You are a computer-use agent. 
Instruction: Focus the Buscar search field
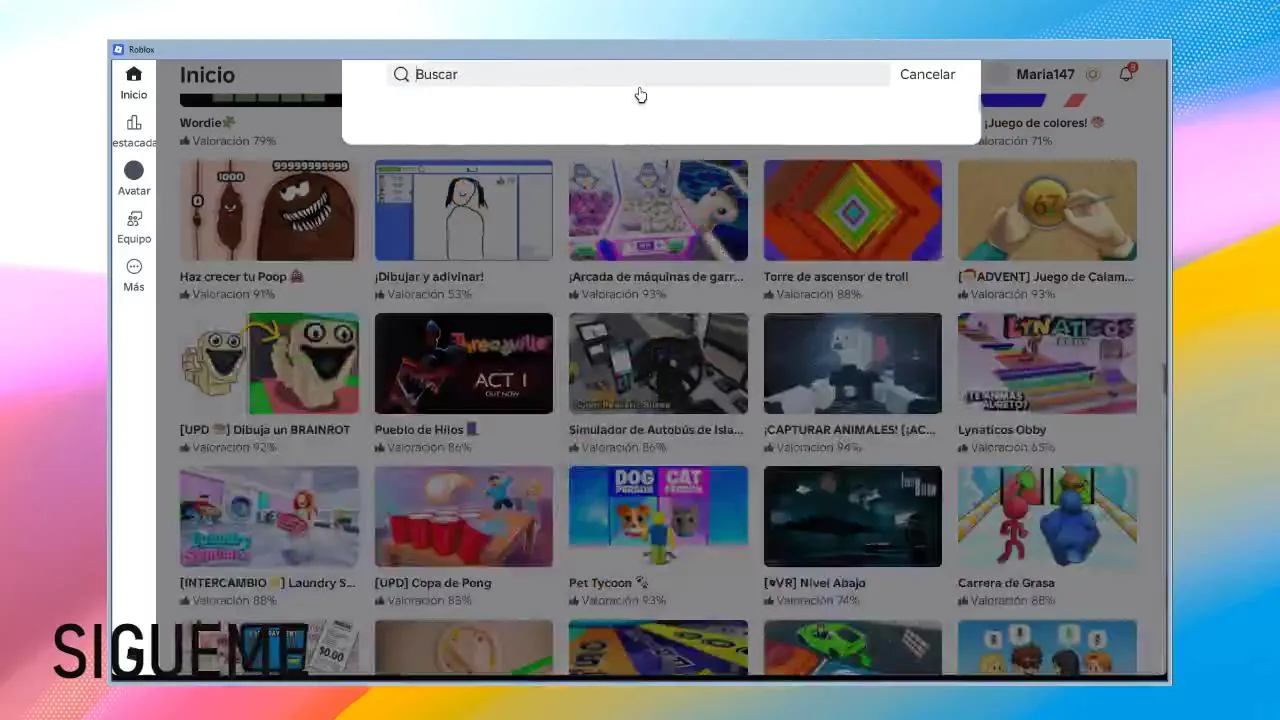(638, 74)
